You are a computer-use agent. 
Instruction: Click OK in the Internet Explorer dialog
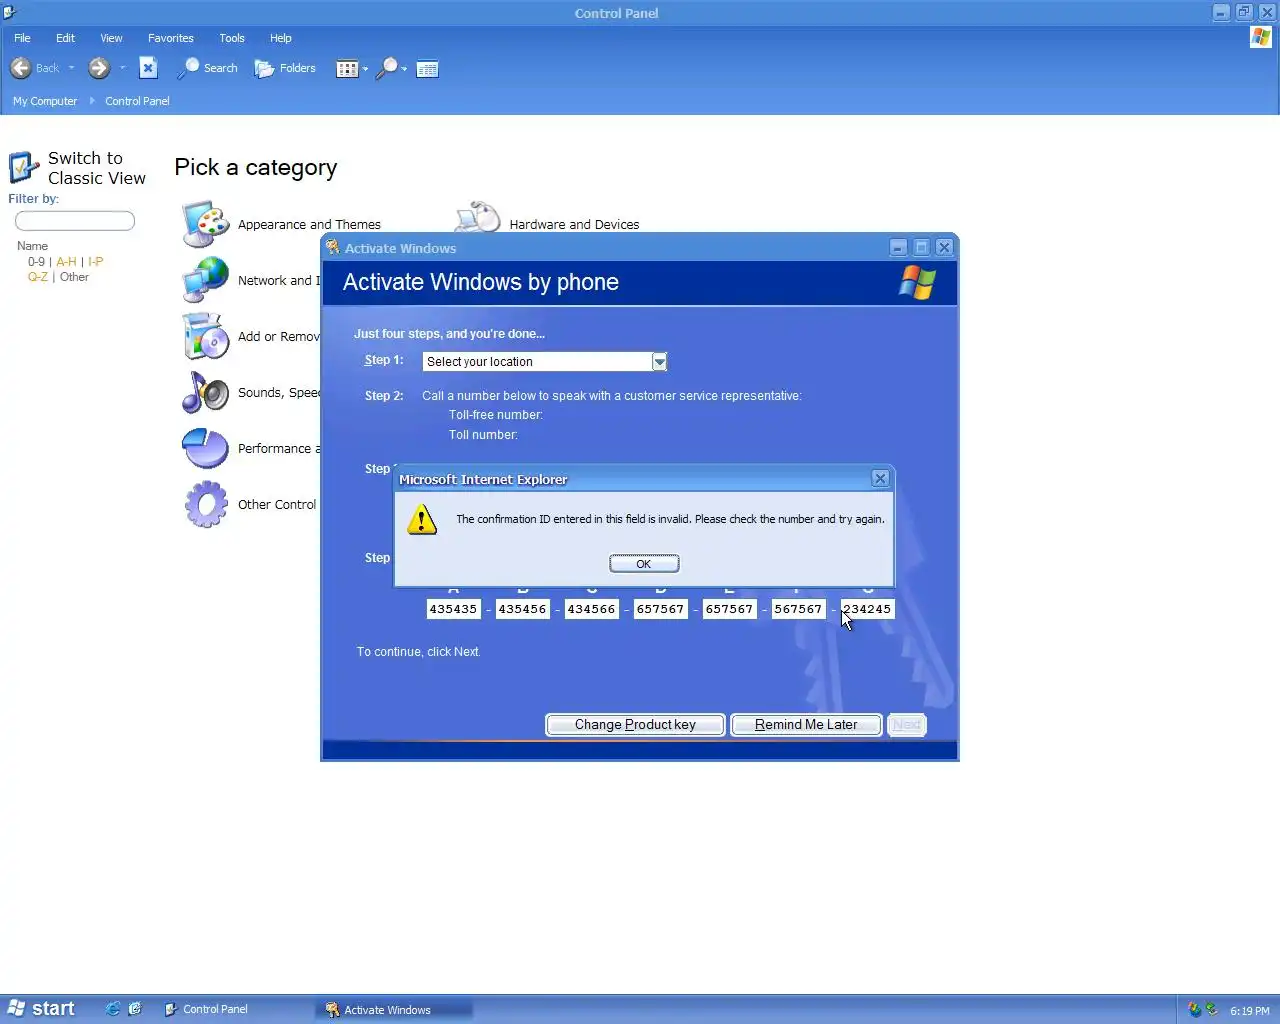point(644,564)
